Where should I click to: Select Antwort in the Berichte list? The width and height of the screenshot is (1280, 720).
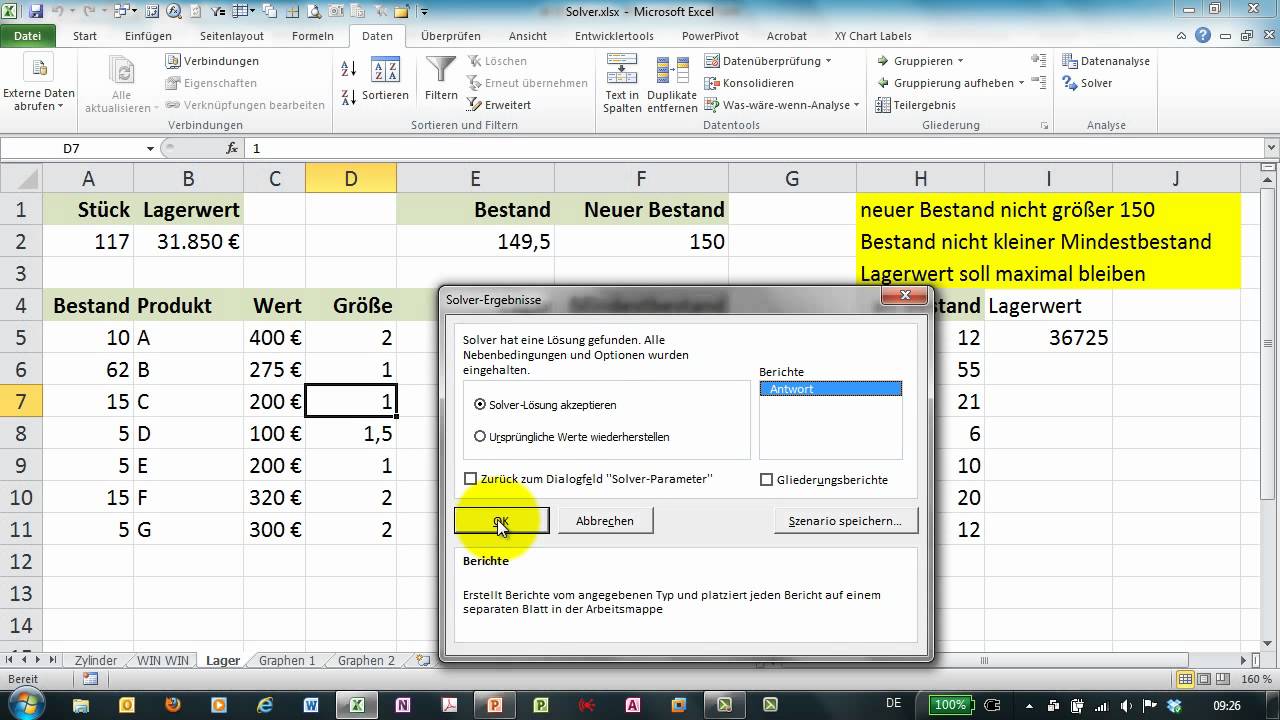tap(831, 389)
